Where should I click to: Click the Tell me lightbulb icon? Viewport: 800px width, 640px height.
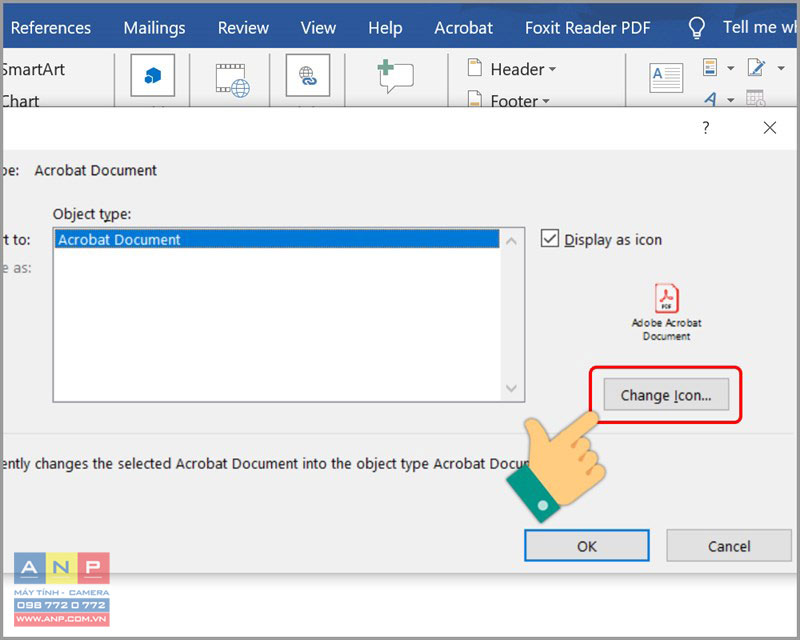[696, 28]
